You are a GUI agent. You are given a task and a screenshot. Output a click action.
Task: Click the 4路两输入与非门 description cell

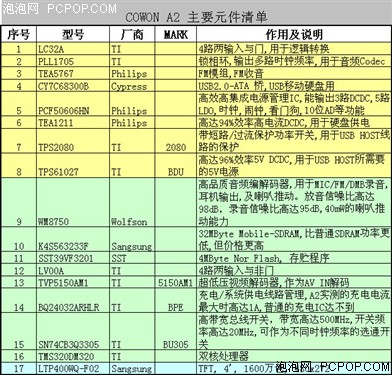click(294, 270)
